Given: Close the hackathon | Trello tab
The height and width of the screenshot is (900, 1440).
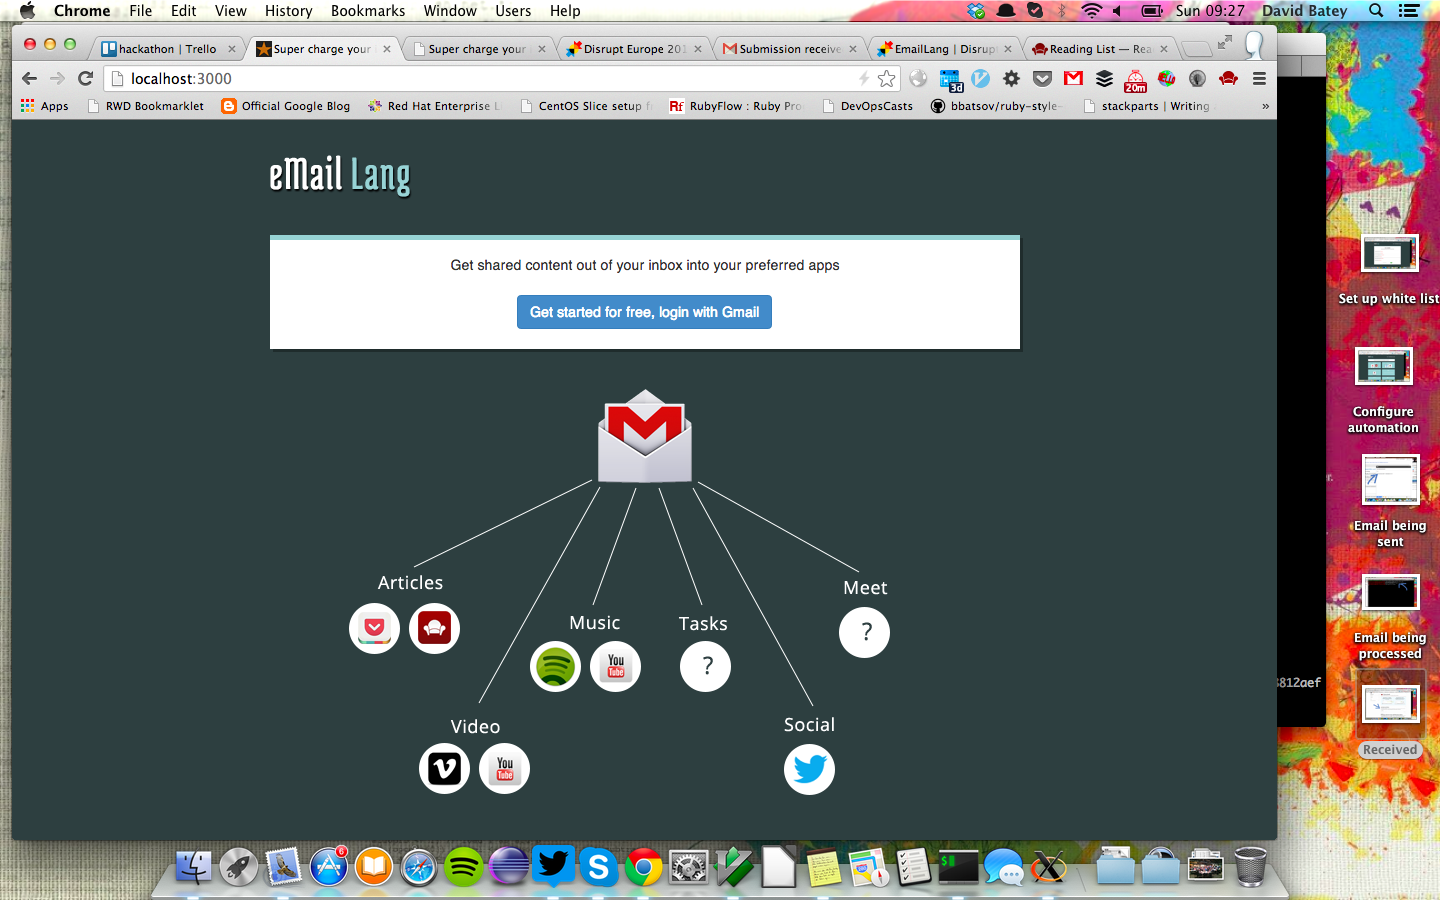Looking at the screenshot, I should tap(232, 48).
